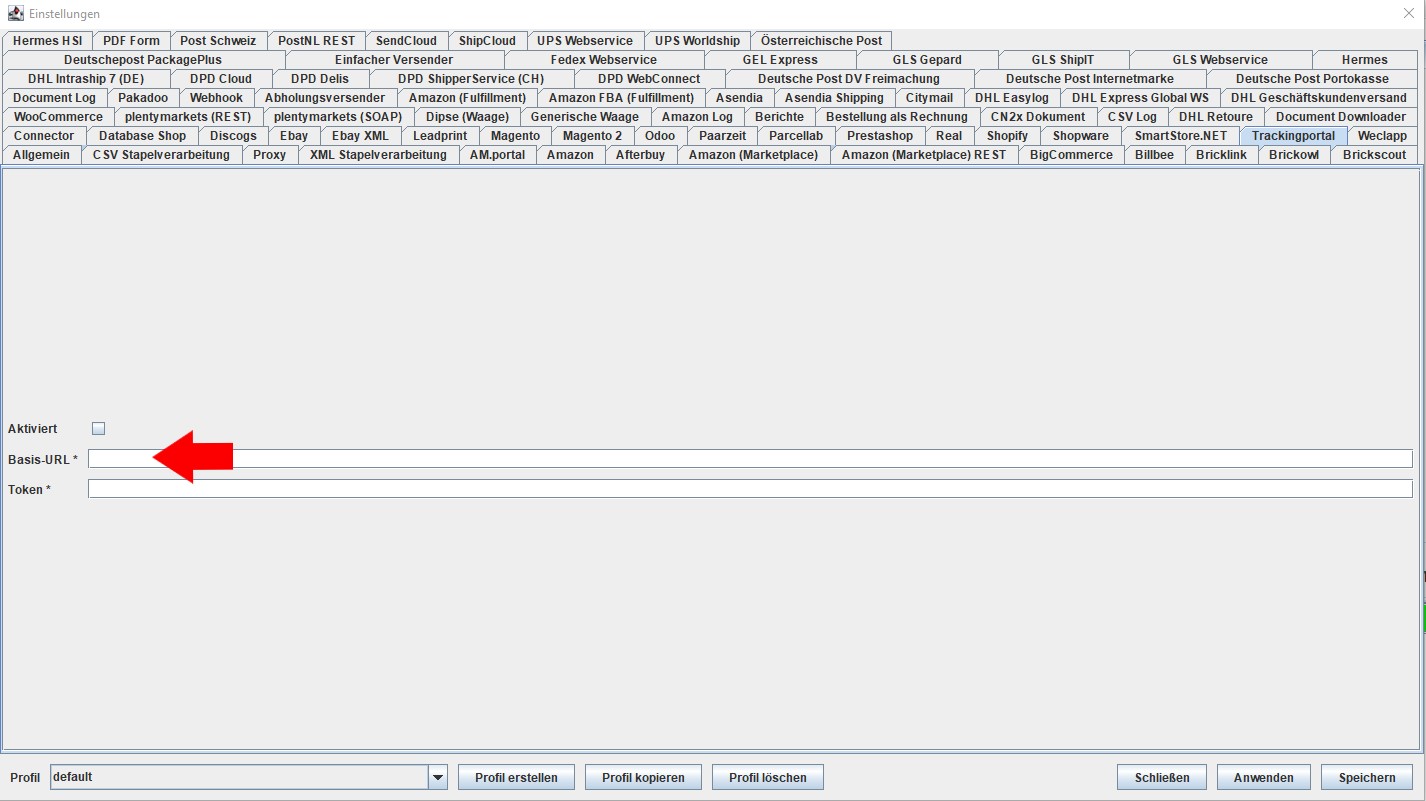The height and width of the screenshot is (801, 1426).
Task: Open the PDF Form tab
Action: tap(131, 41)
